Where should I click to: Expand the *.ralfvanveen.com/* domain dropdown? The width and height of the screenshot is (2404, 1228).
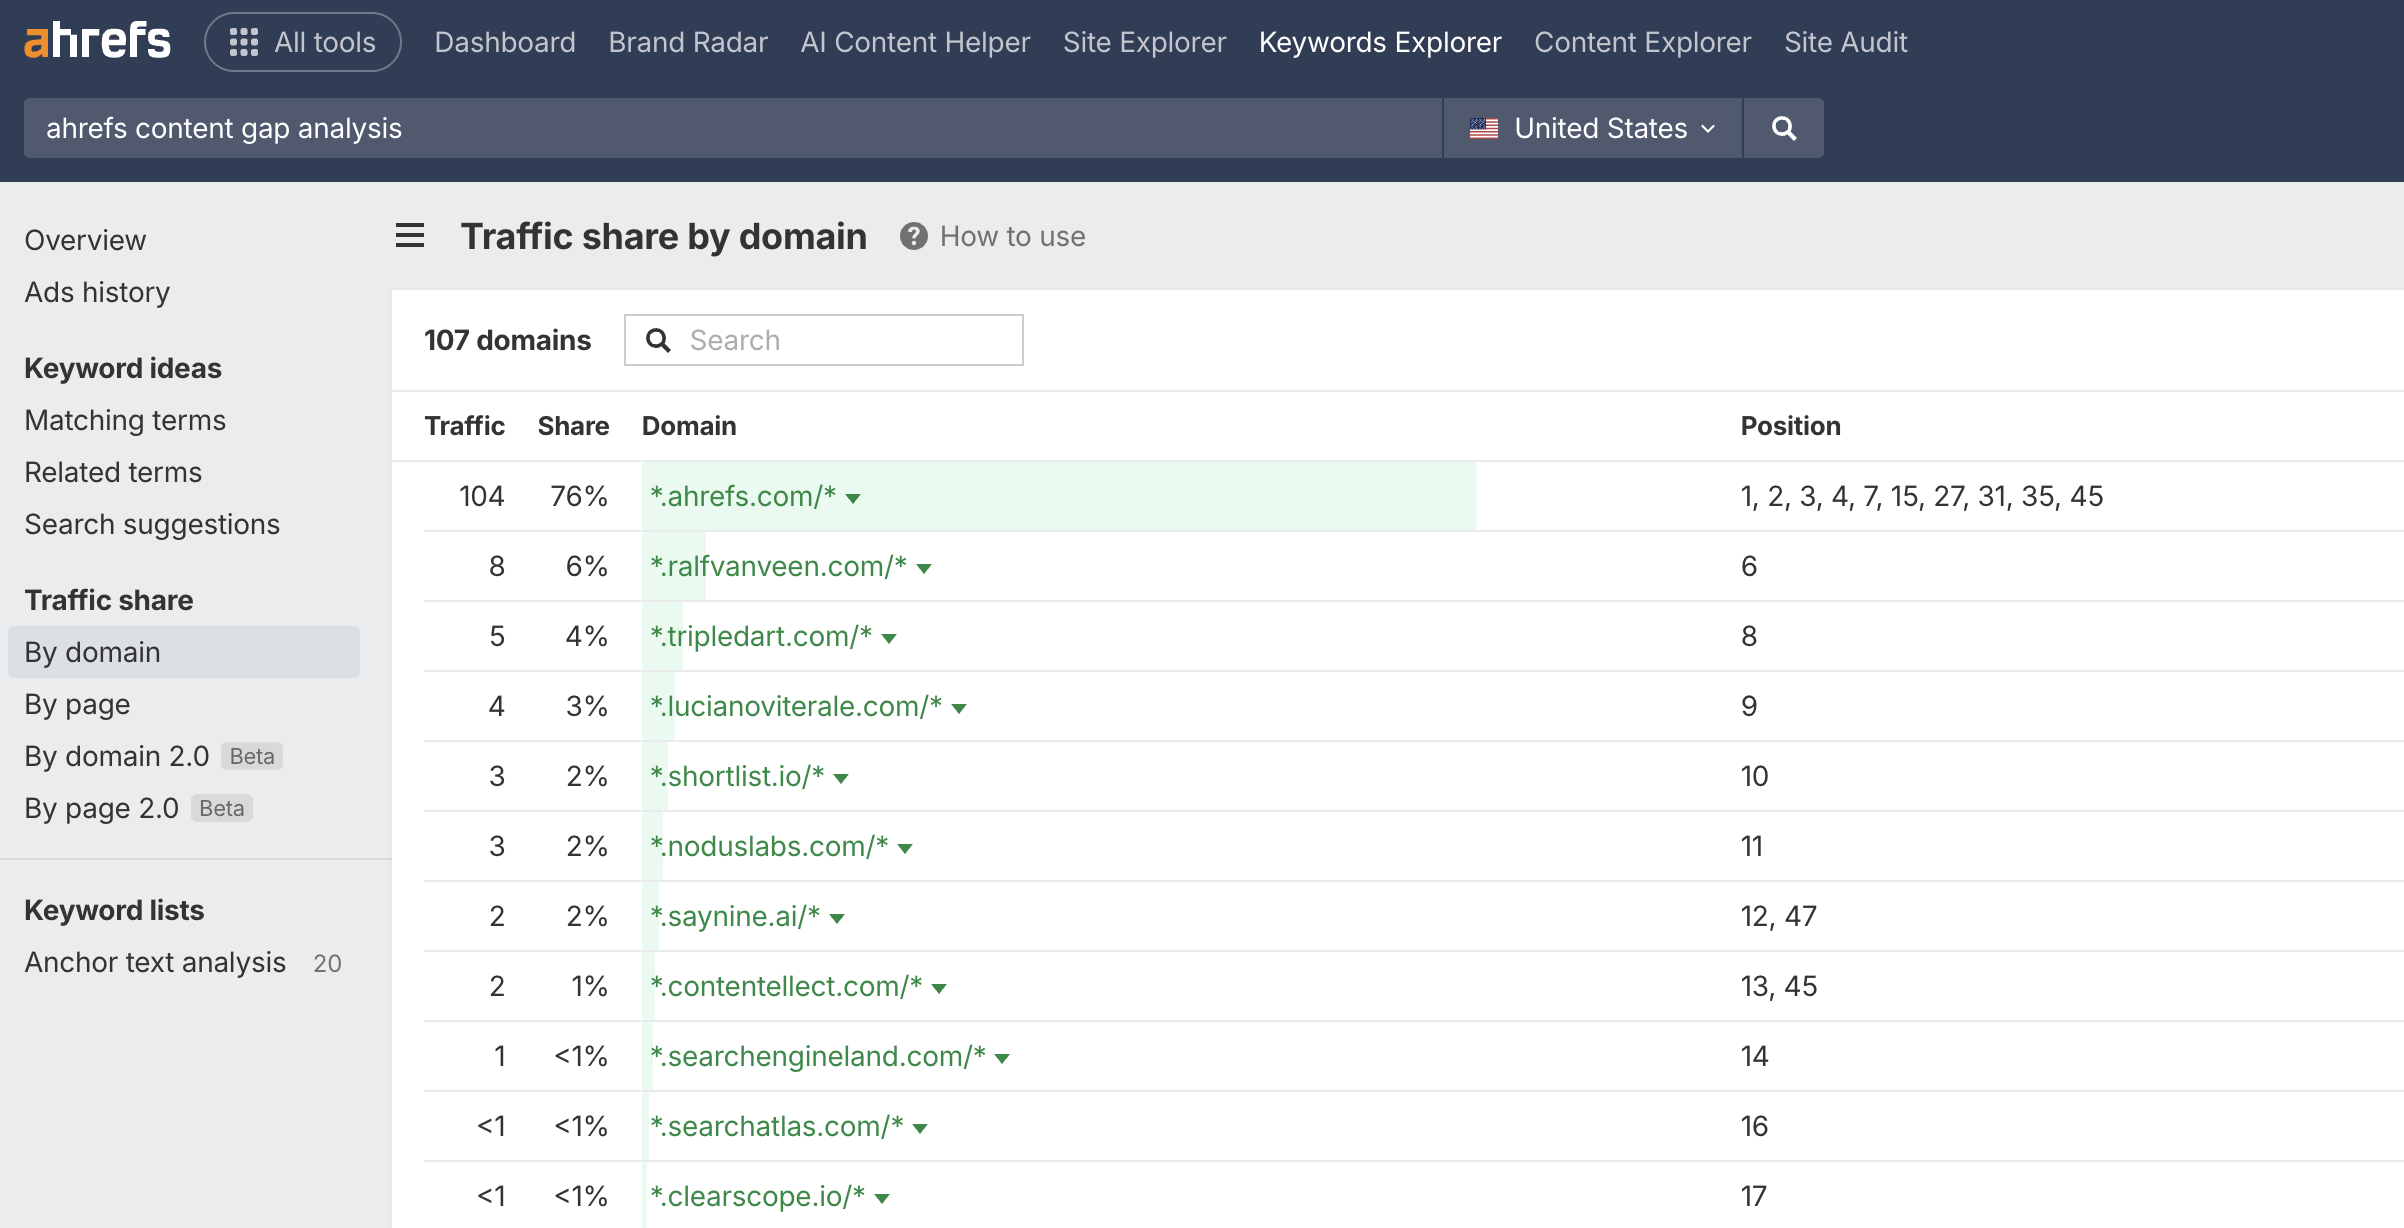click(x=924, y=568)
